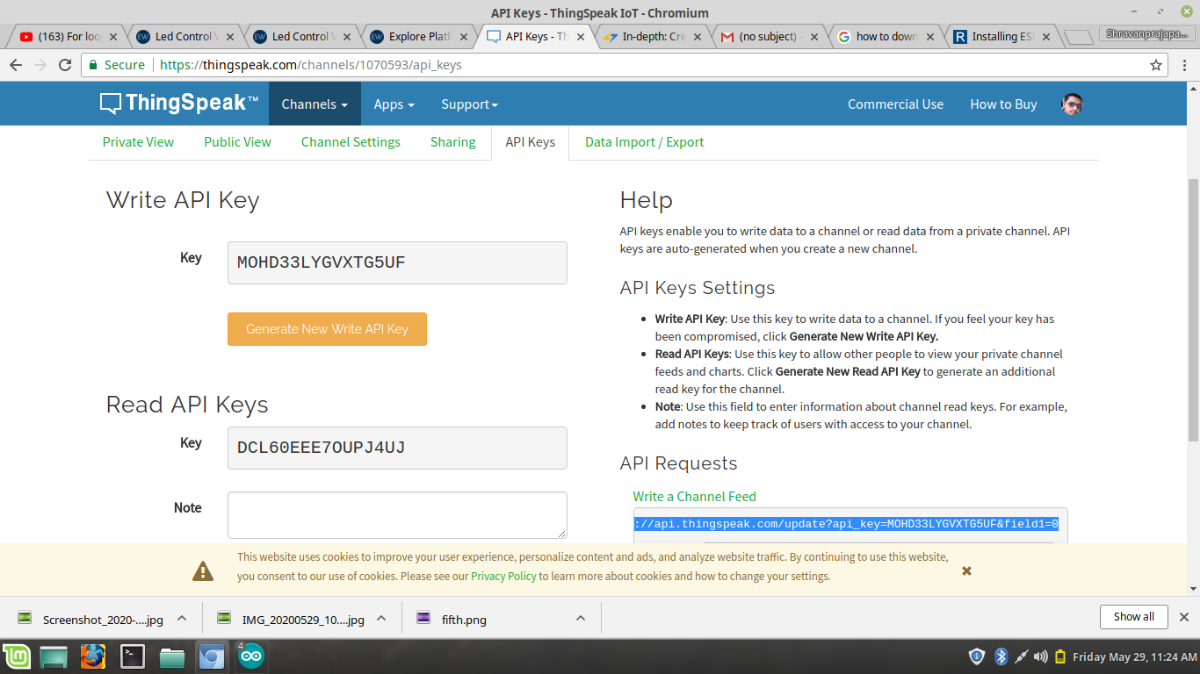Switch to the Channel Settings tab

click(350, 142)
